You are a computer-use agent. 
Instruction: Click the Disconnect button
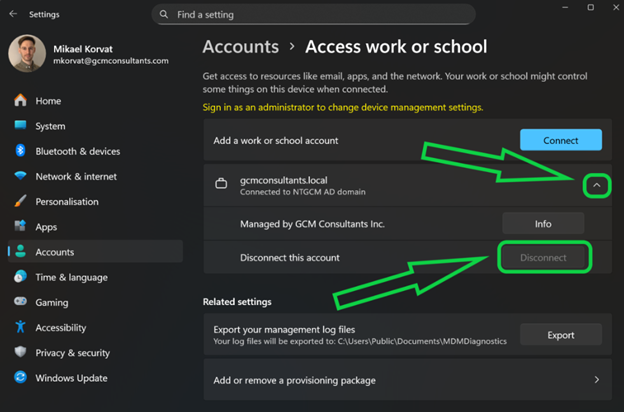(x=543, y=258)
